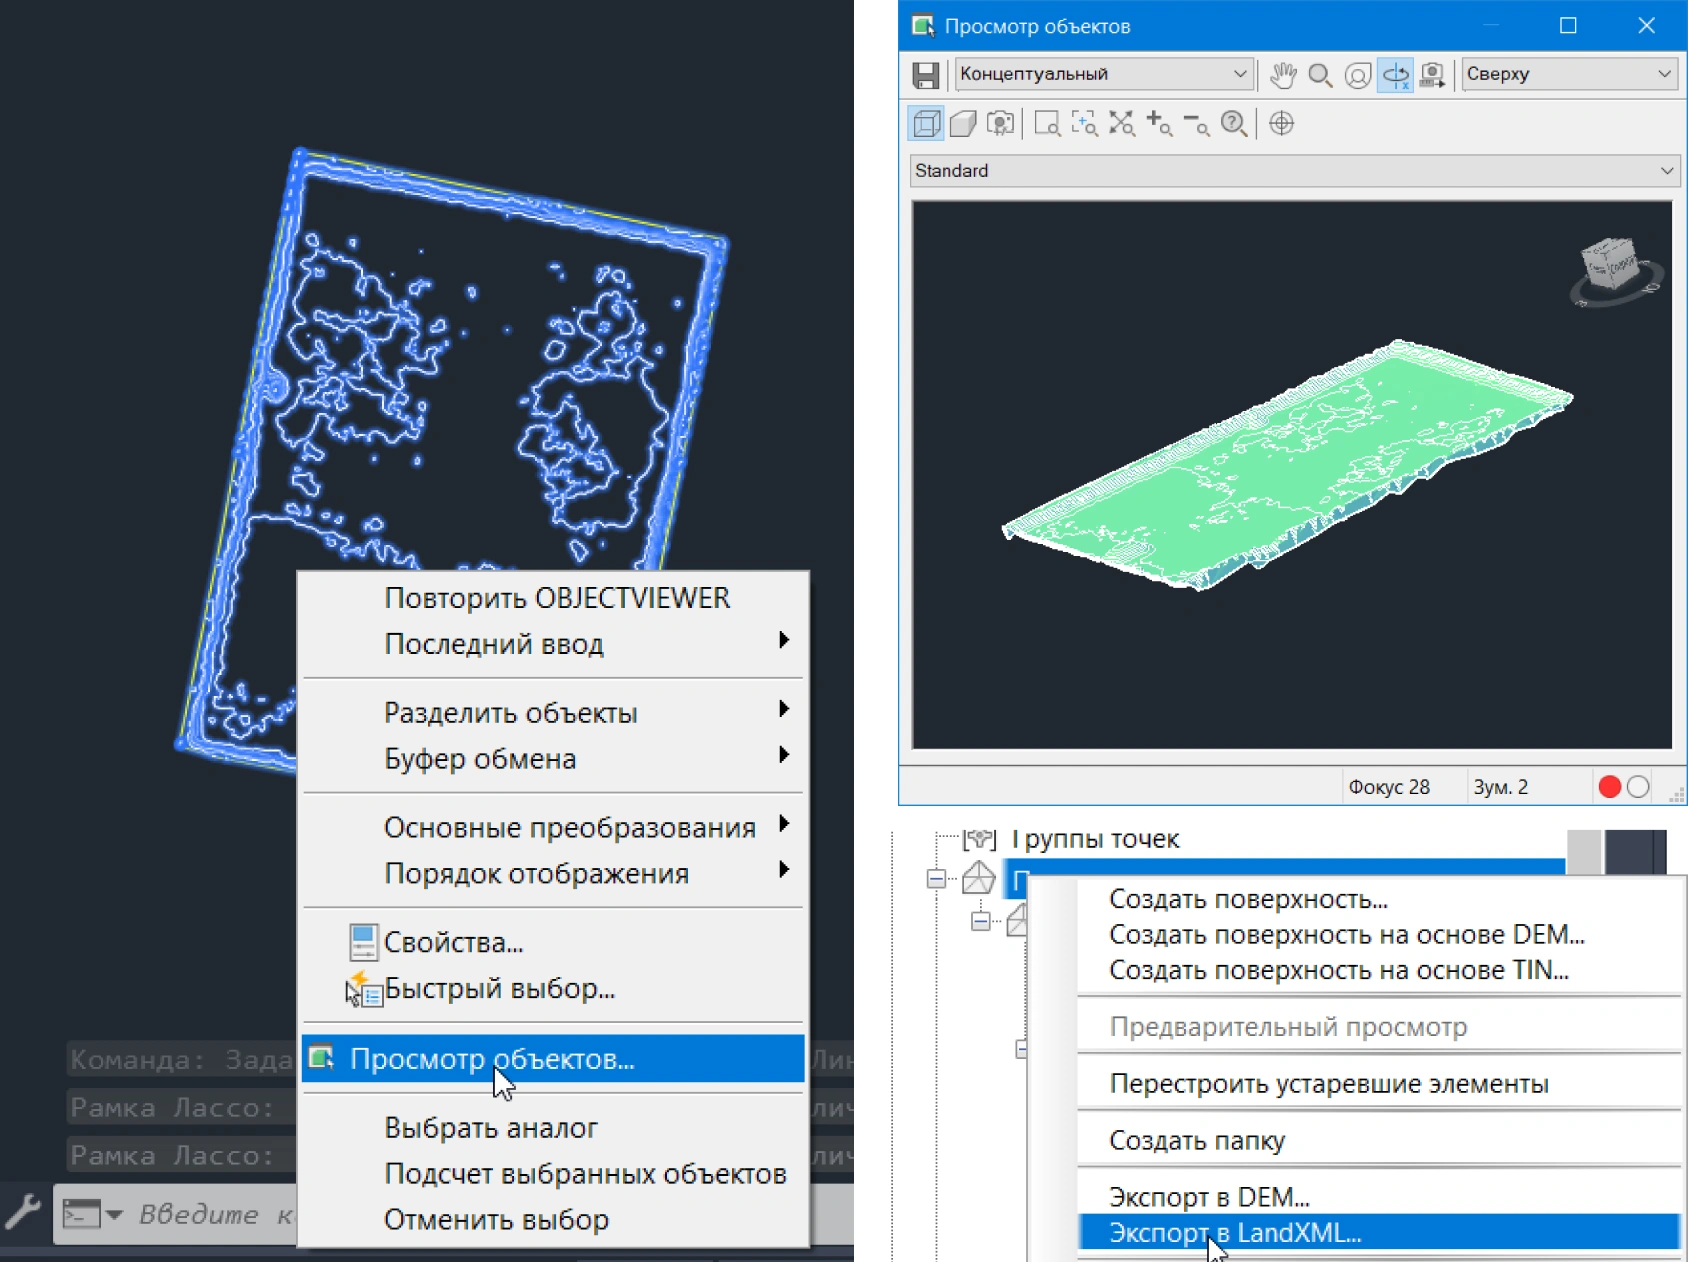This screenshot has width=1688, height=1262.
Task: Choose Экспорт в LandXML from context menu
Action: pyautogui.click(x=1235, y=1233)
